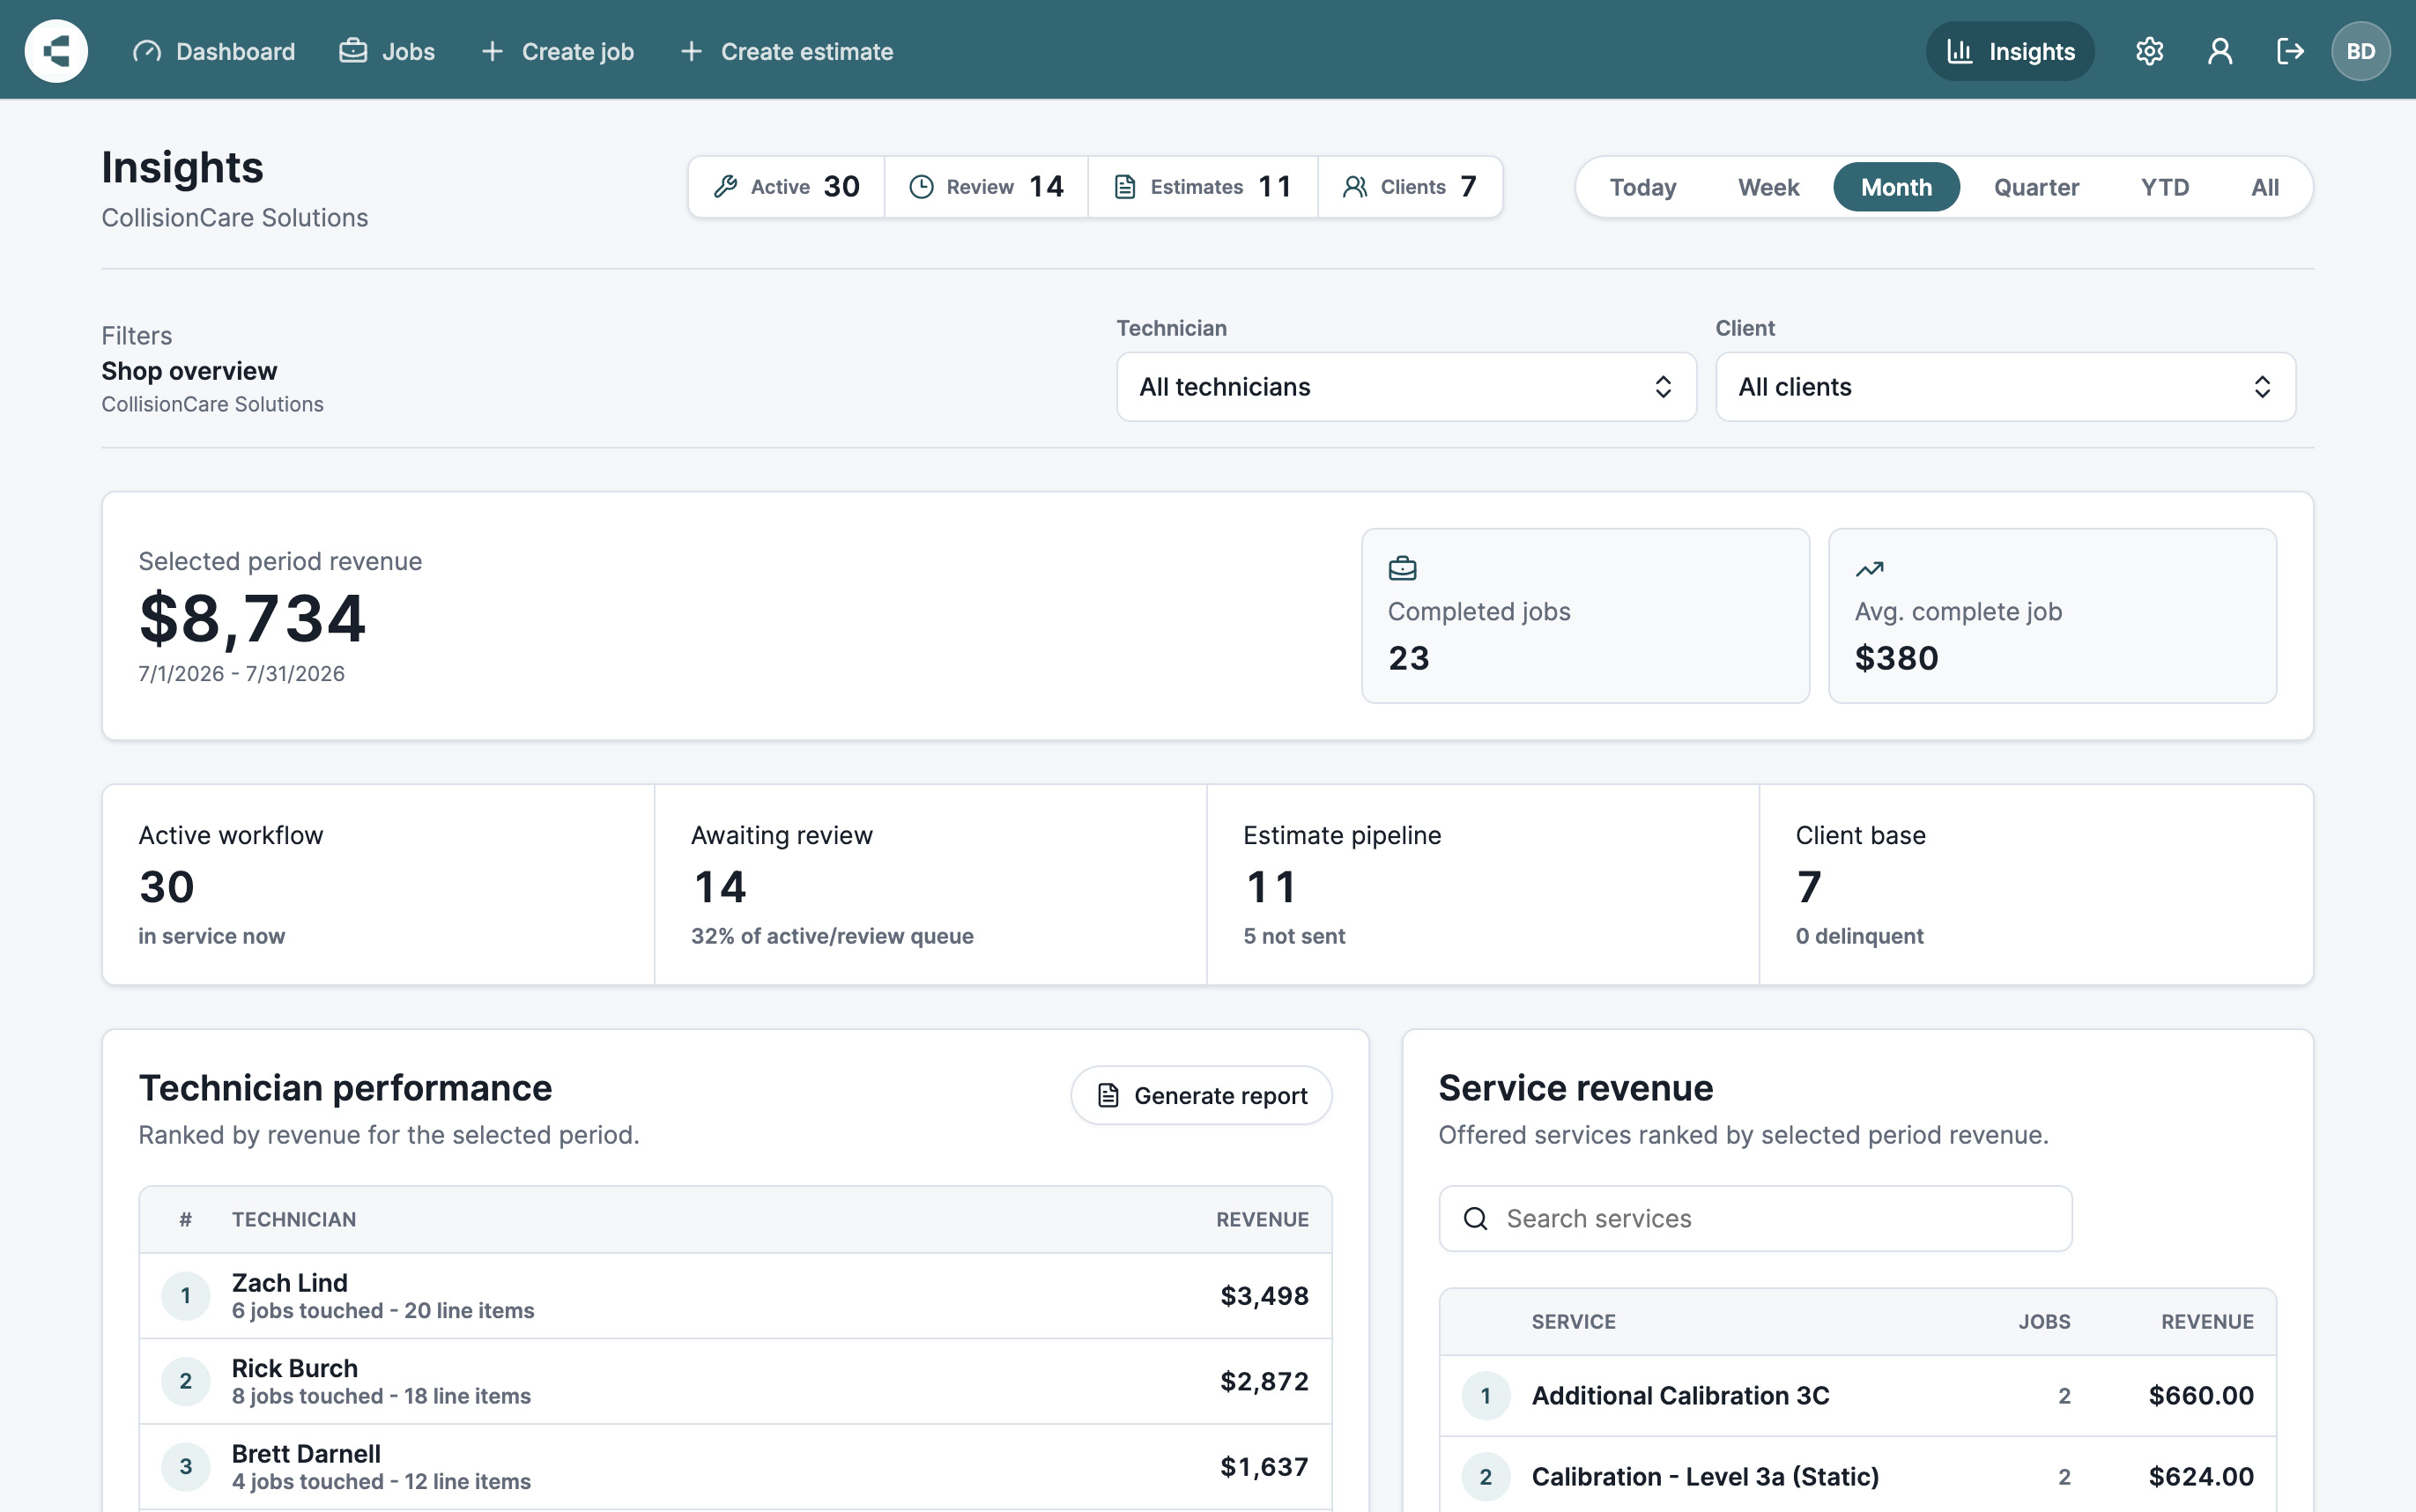This screenshot has width=2416, height=1512.
Task: Open the BD avatar menu
Action: click(2361, 51)
